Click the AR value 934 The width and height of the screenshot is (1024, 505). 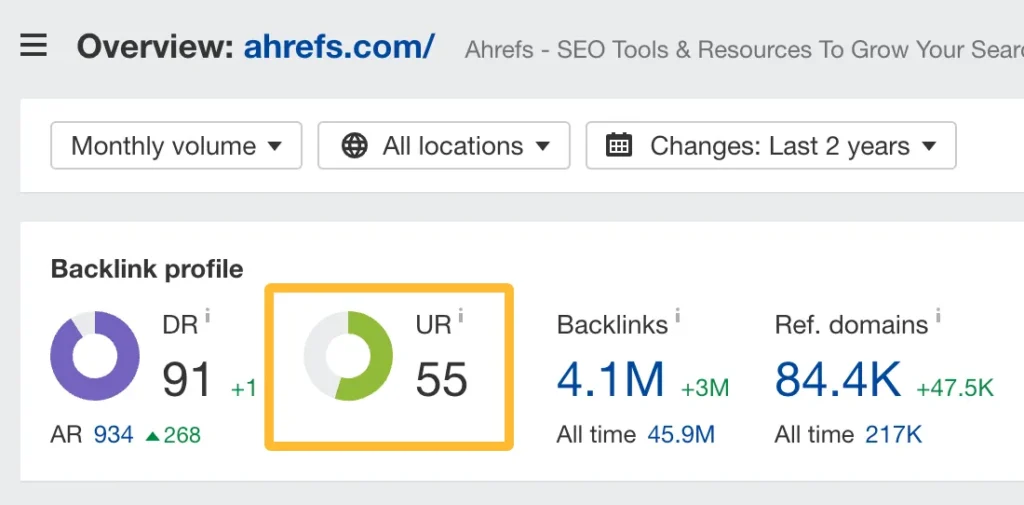click(113, 435)
